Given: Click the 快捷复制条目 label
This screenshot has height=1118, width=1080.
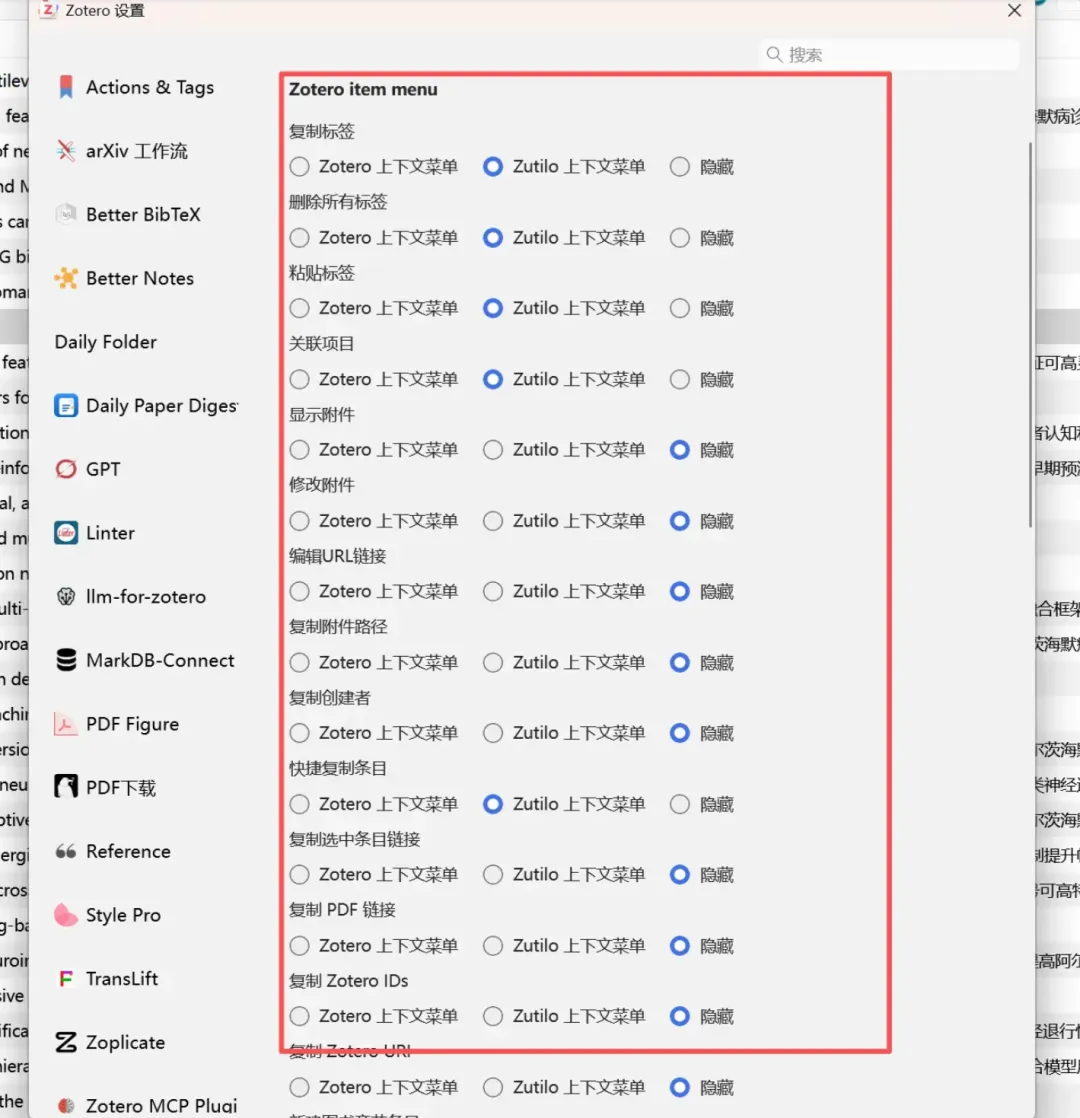Looking at the screenshot, I should tap(338, 769).
